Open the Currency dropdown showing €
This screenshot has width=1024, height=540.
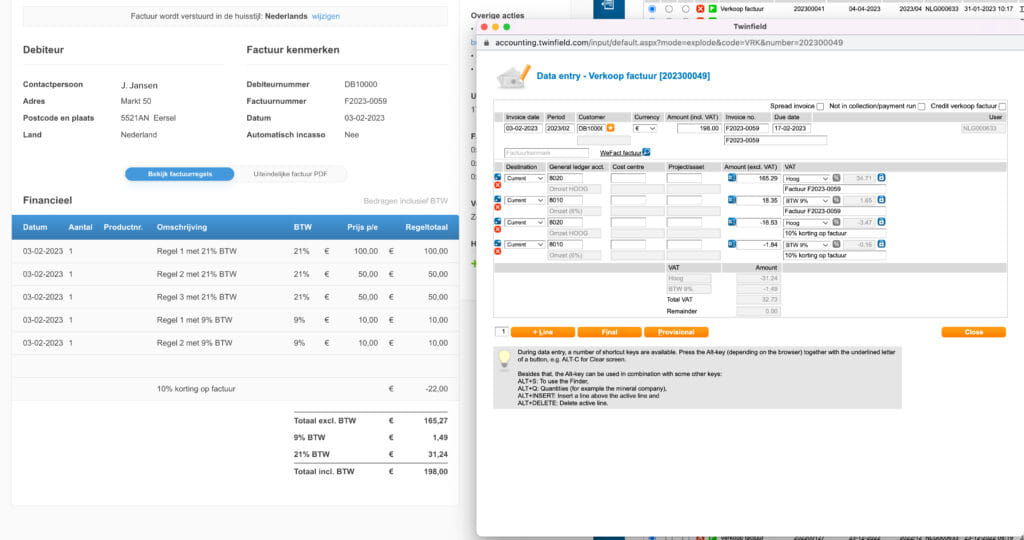tap(645, 128)
